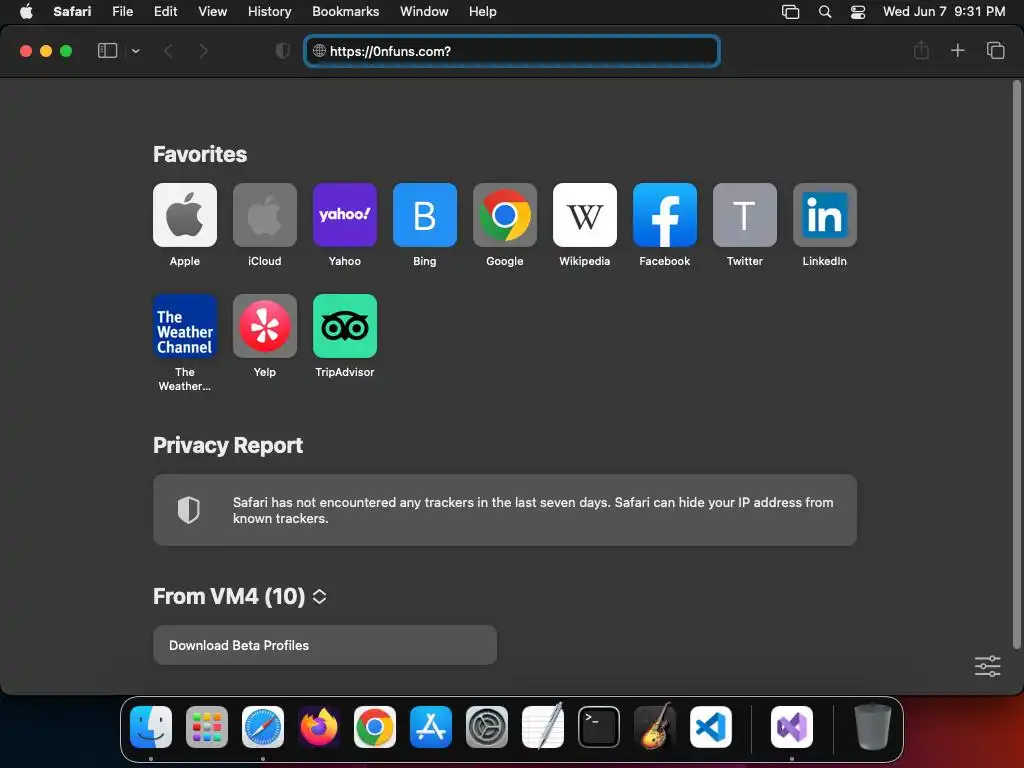This screenshot has height=768, width=1024.
Task: Click the Share toolbar button
Action: [x=921, y=50]
